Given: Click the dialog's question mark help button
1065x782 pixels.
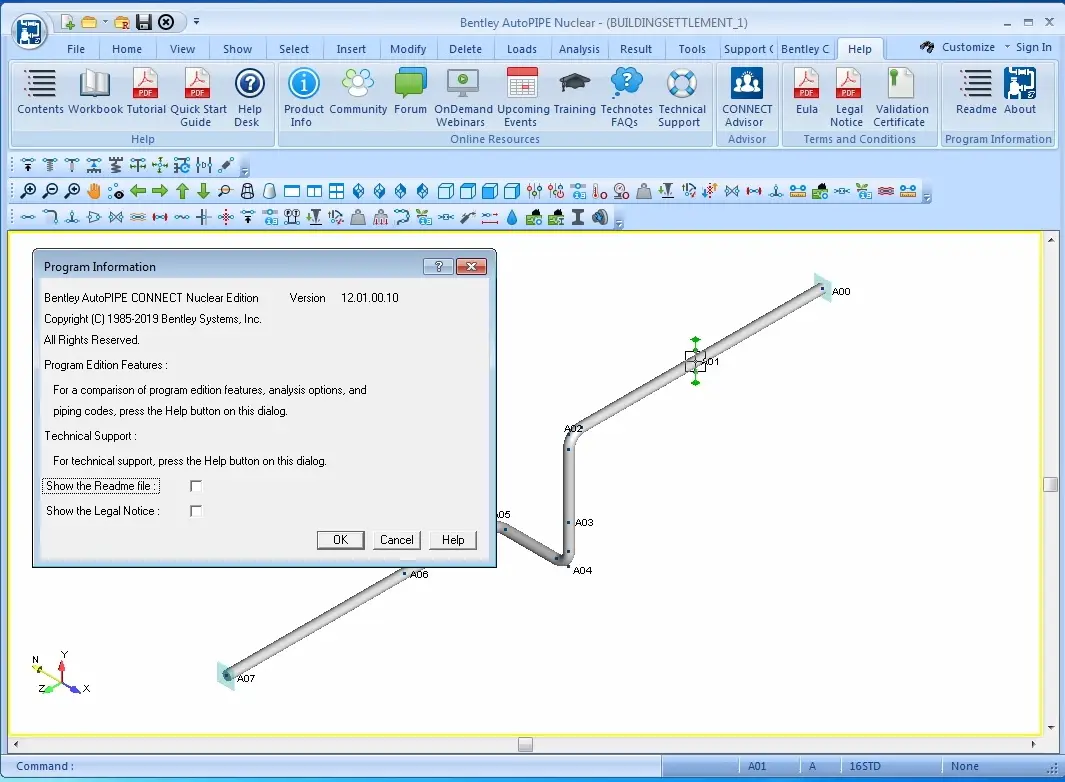Looking at the screenshot, I should tap(438, 266).
